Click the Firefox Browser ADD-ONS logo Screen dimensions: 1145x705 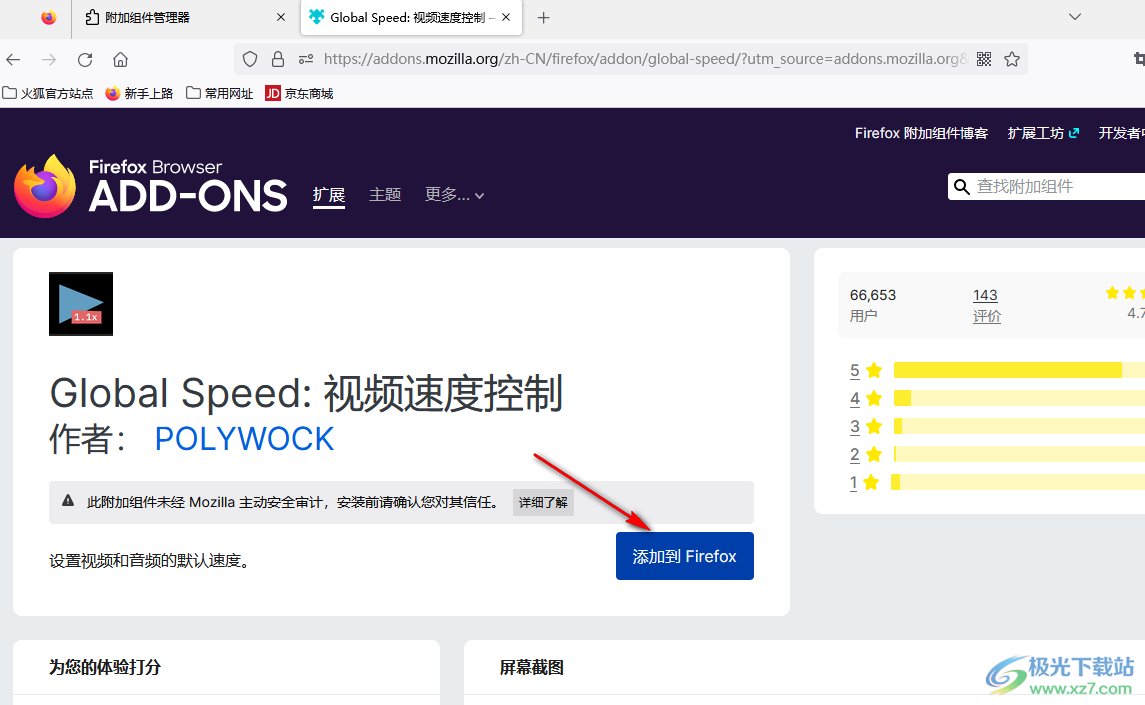151,186
